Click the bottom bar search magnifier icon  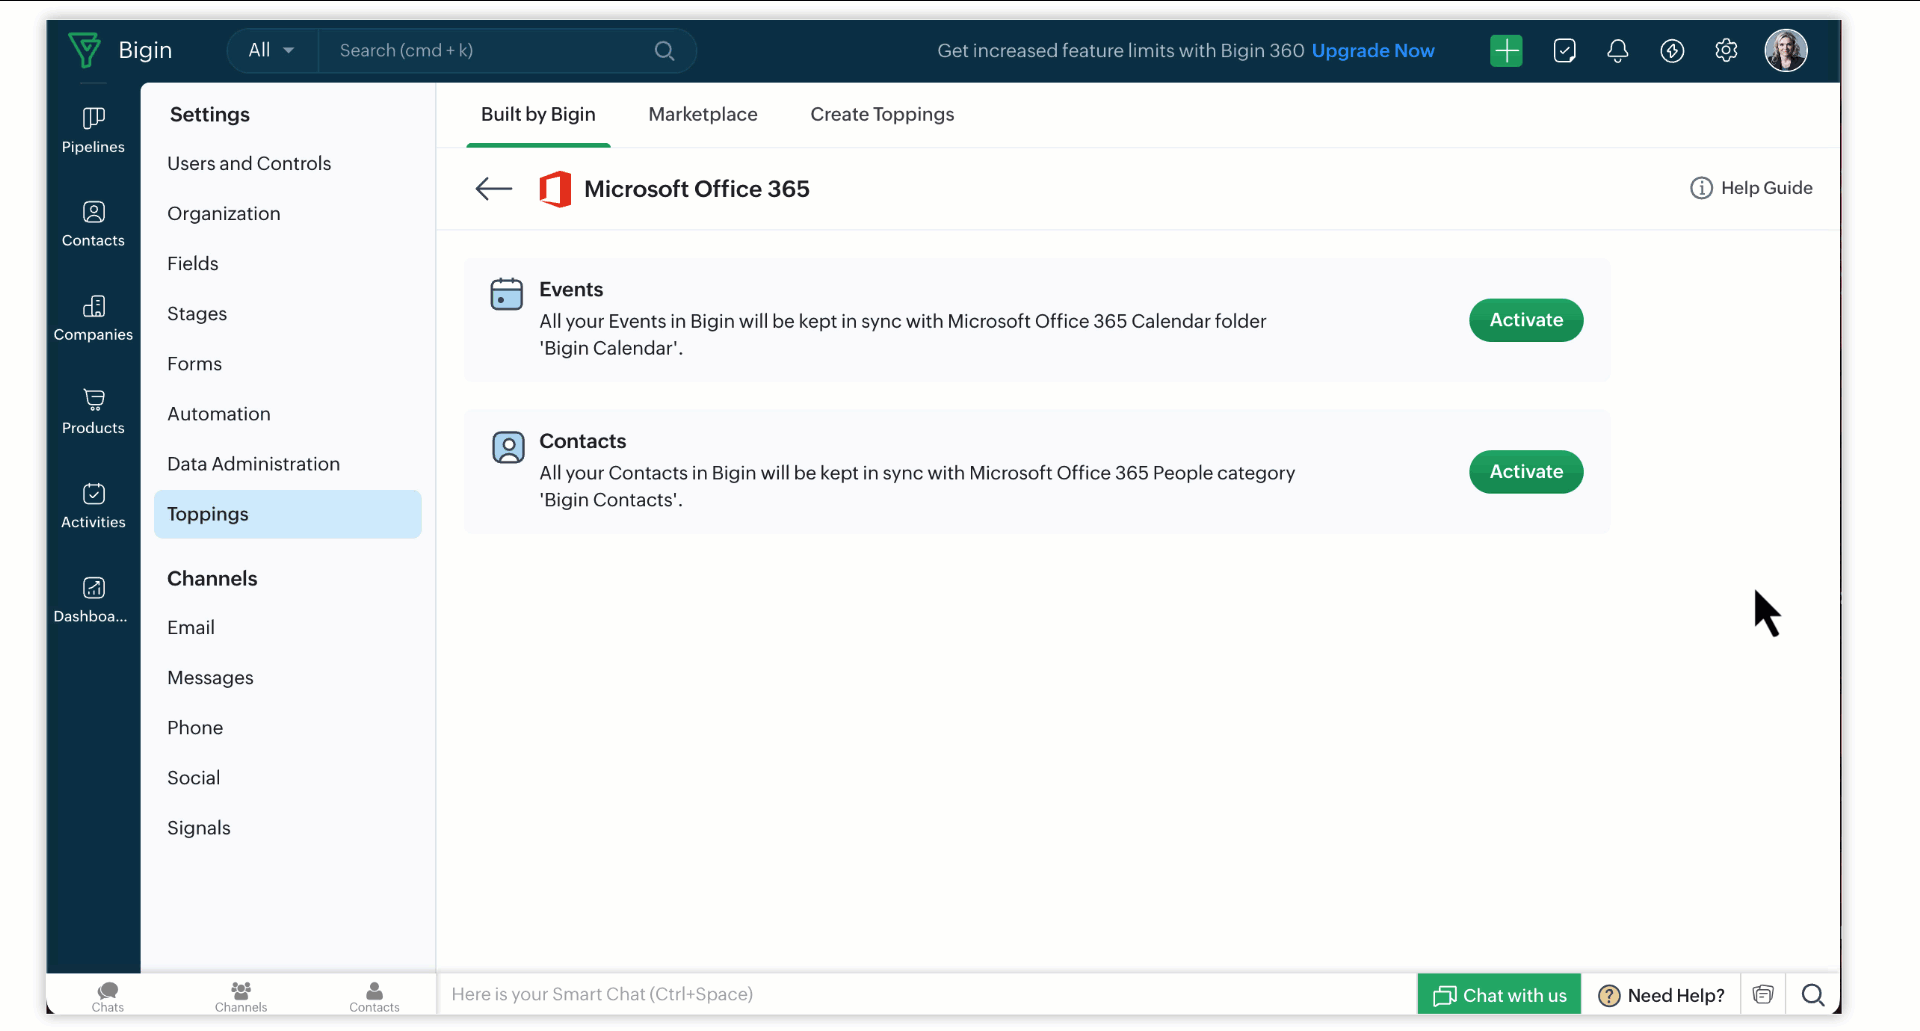(1813, 994)
